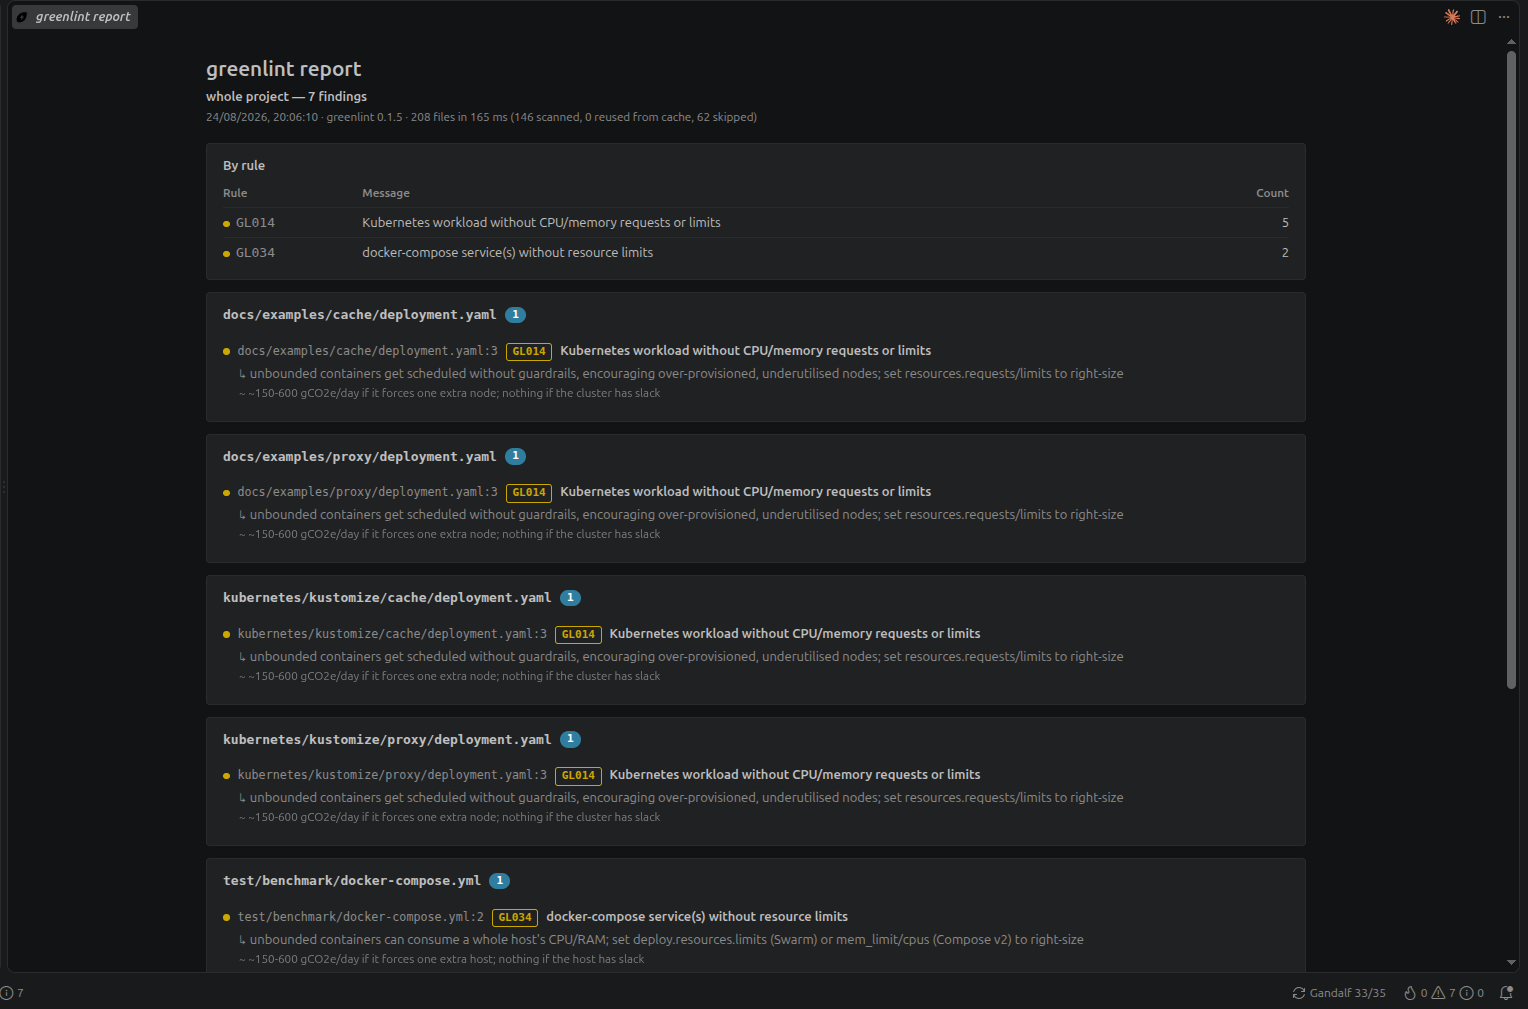Screen dimensions: 1528x1009
Task: Click the kubernetes/kustomize/cache/deployment.yaml section heading
Action: [x=387, y=598]
